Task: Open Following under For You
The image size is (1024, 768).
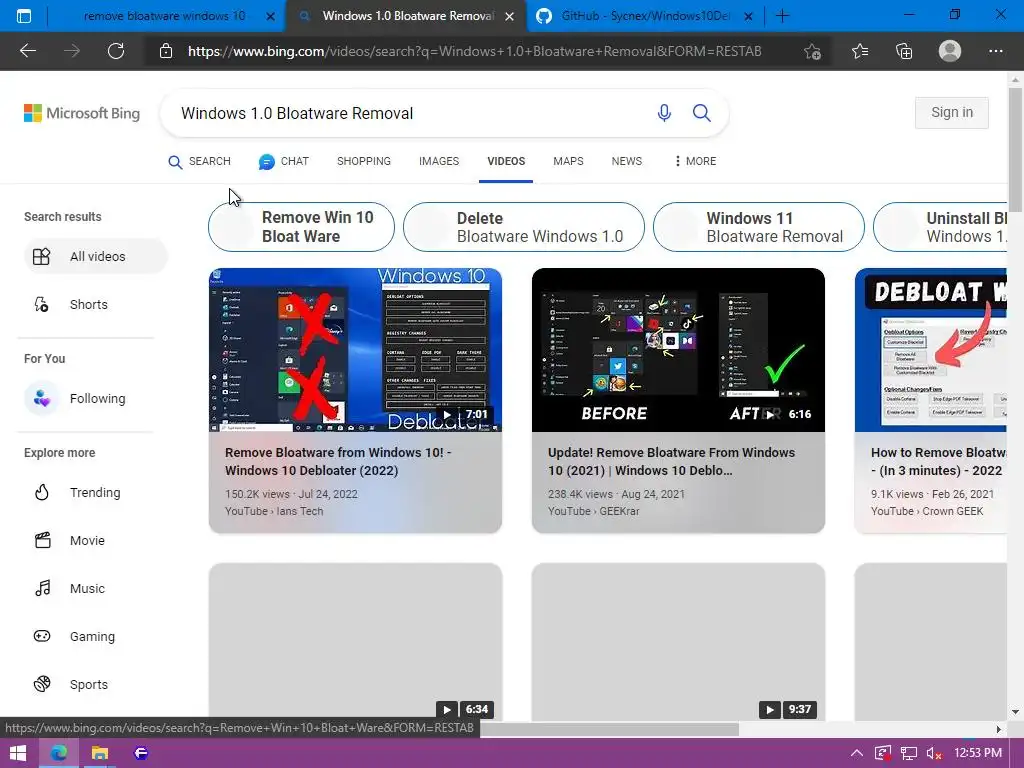Action: pos(95,398)
